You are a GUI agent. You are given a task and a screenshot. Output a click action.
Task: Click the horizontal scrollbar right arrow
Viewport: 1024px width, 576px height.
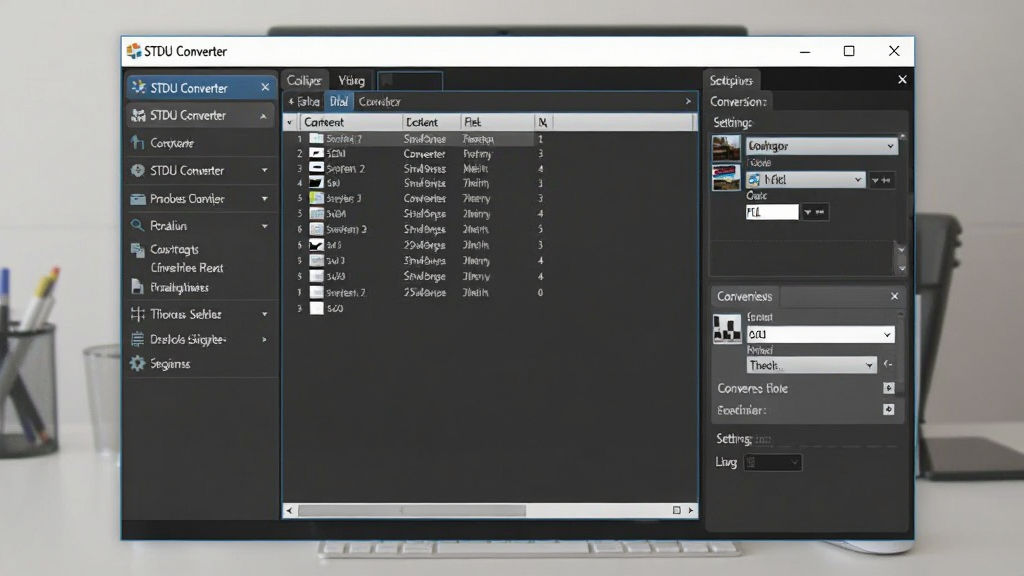point(691,511)
